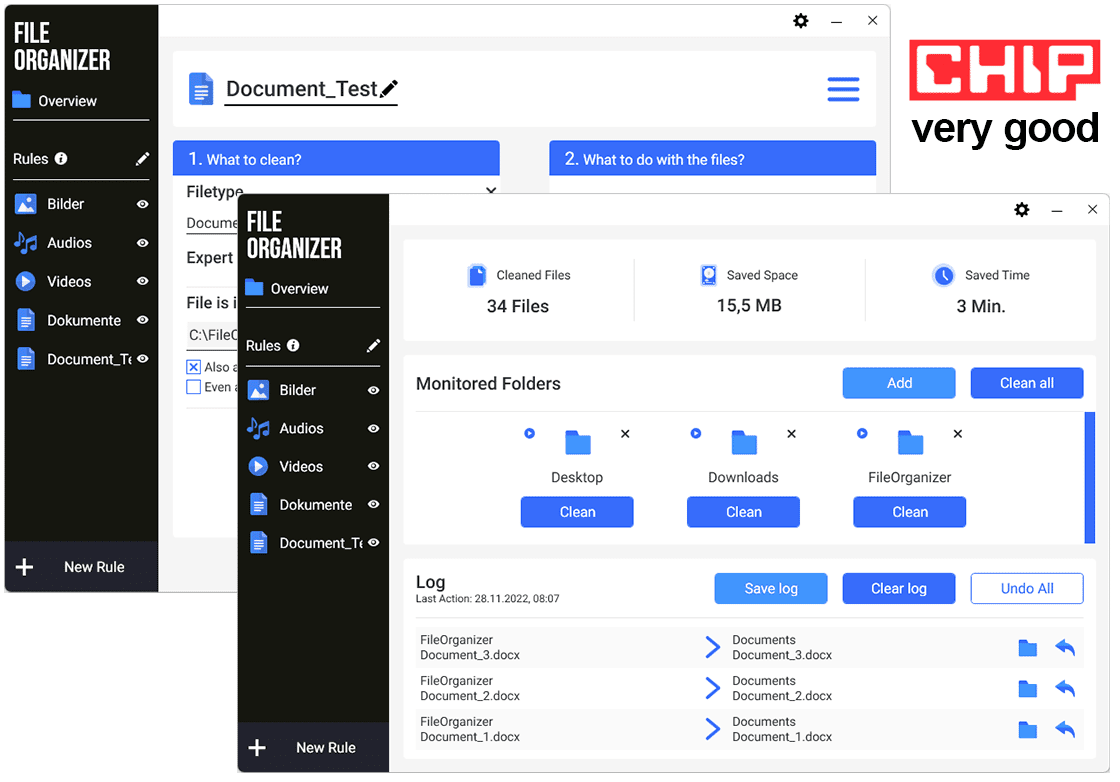
Task: Click the Saved Space disk icon
Action: coord(708,275)
